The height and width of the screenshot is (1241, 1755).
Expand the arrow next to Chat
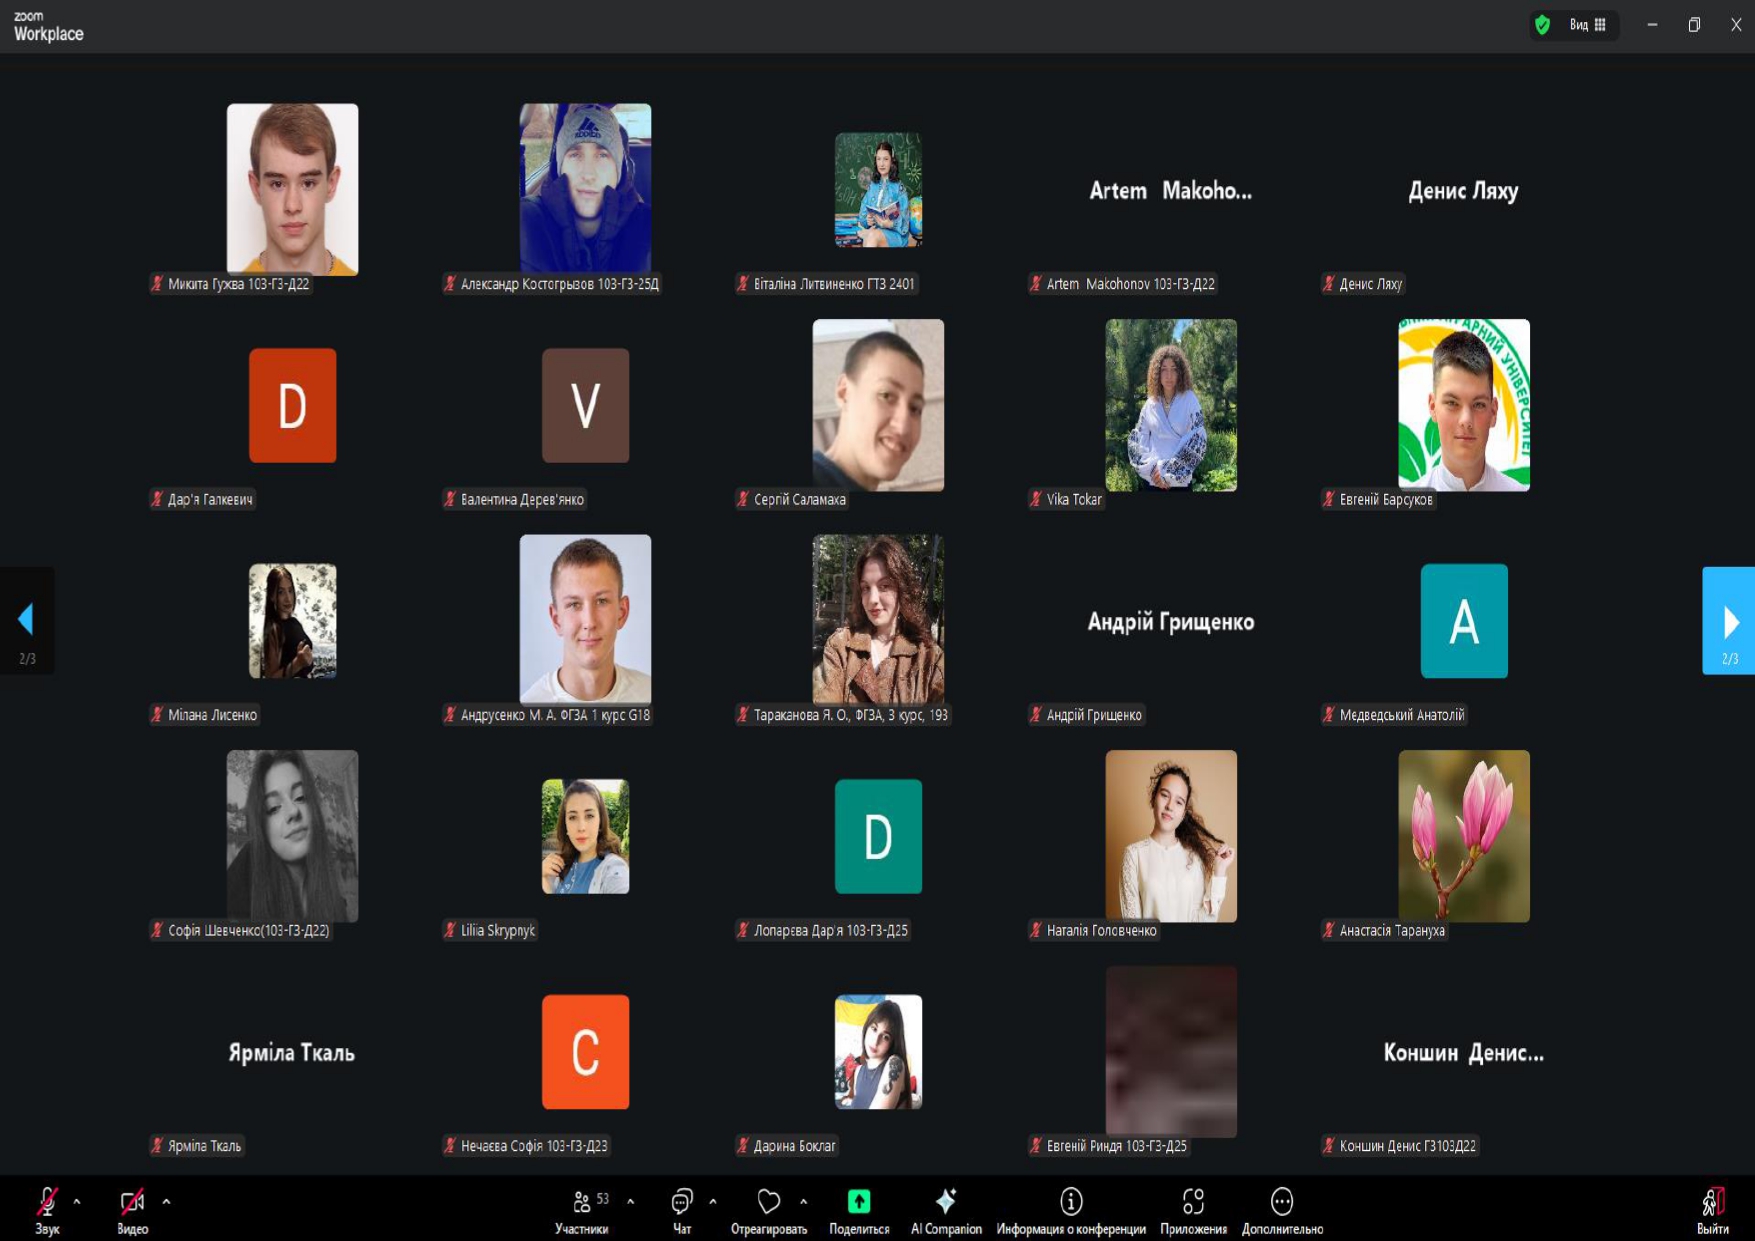pyautogui.click(x=713, y=1201)
